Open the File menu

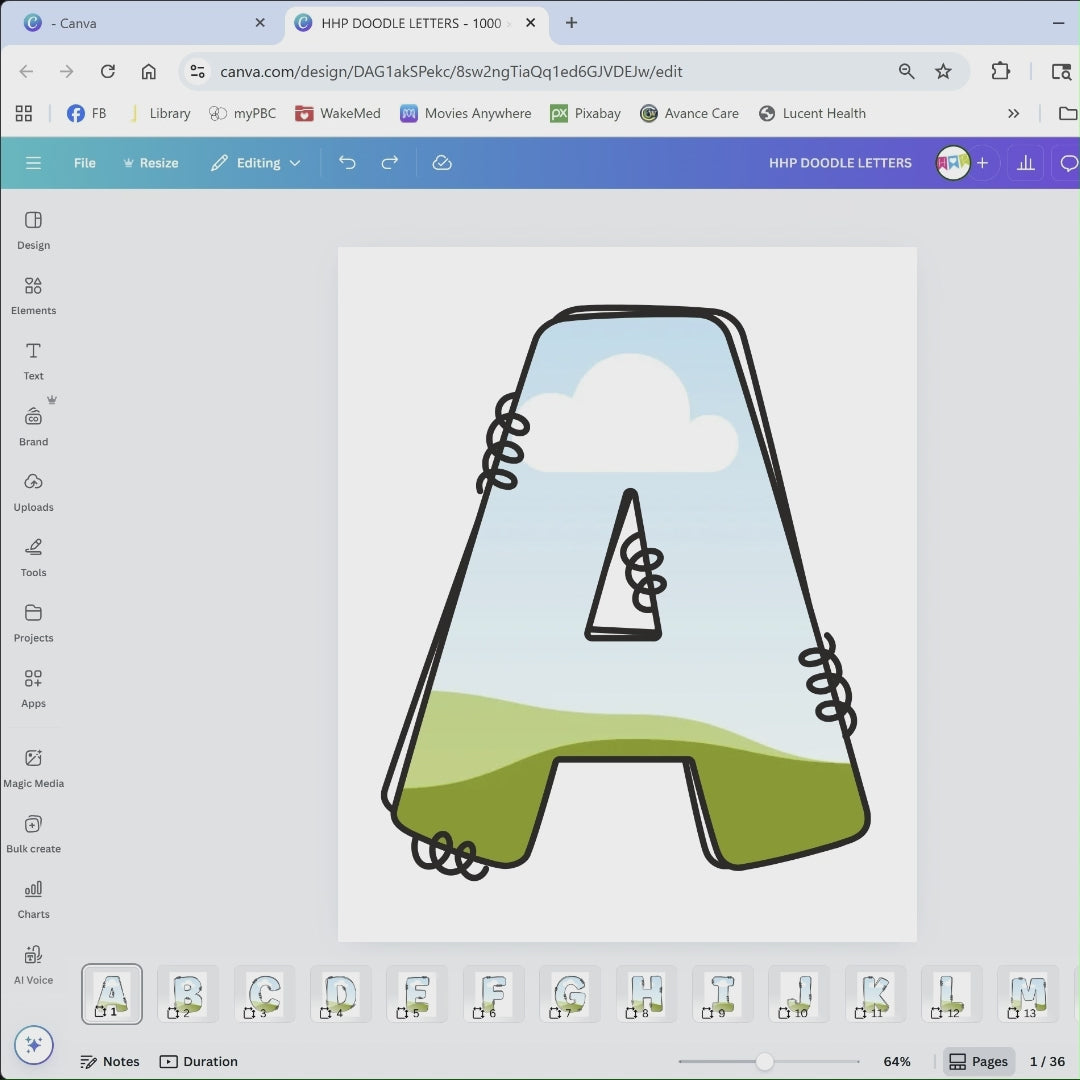pyautogui.click(x=85, y=163)
